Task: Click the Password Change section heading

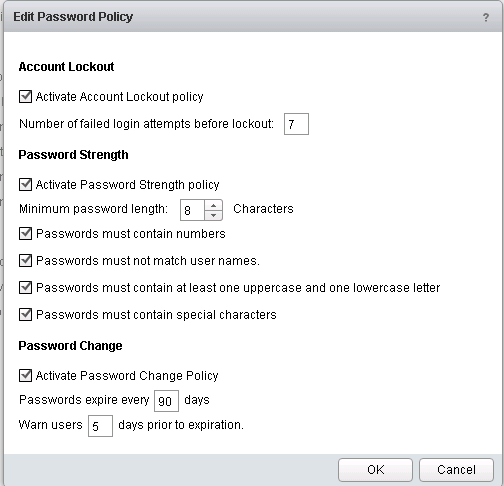Action: (x=70, y=346)
